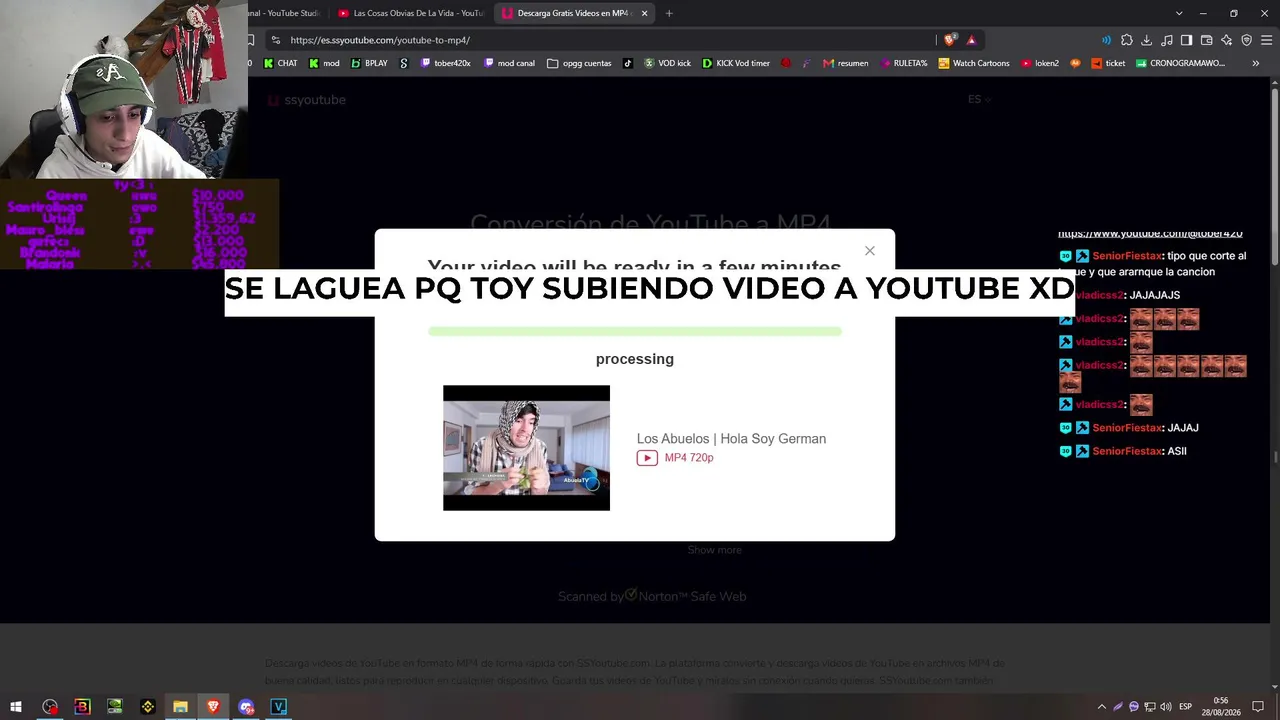Close the video processing dialog
Image resolution: width=1280 pixels, height=720 pixels.
click(x=870, y=251)
